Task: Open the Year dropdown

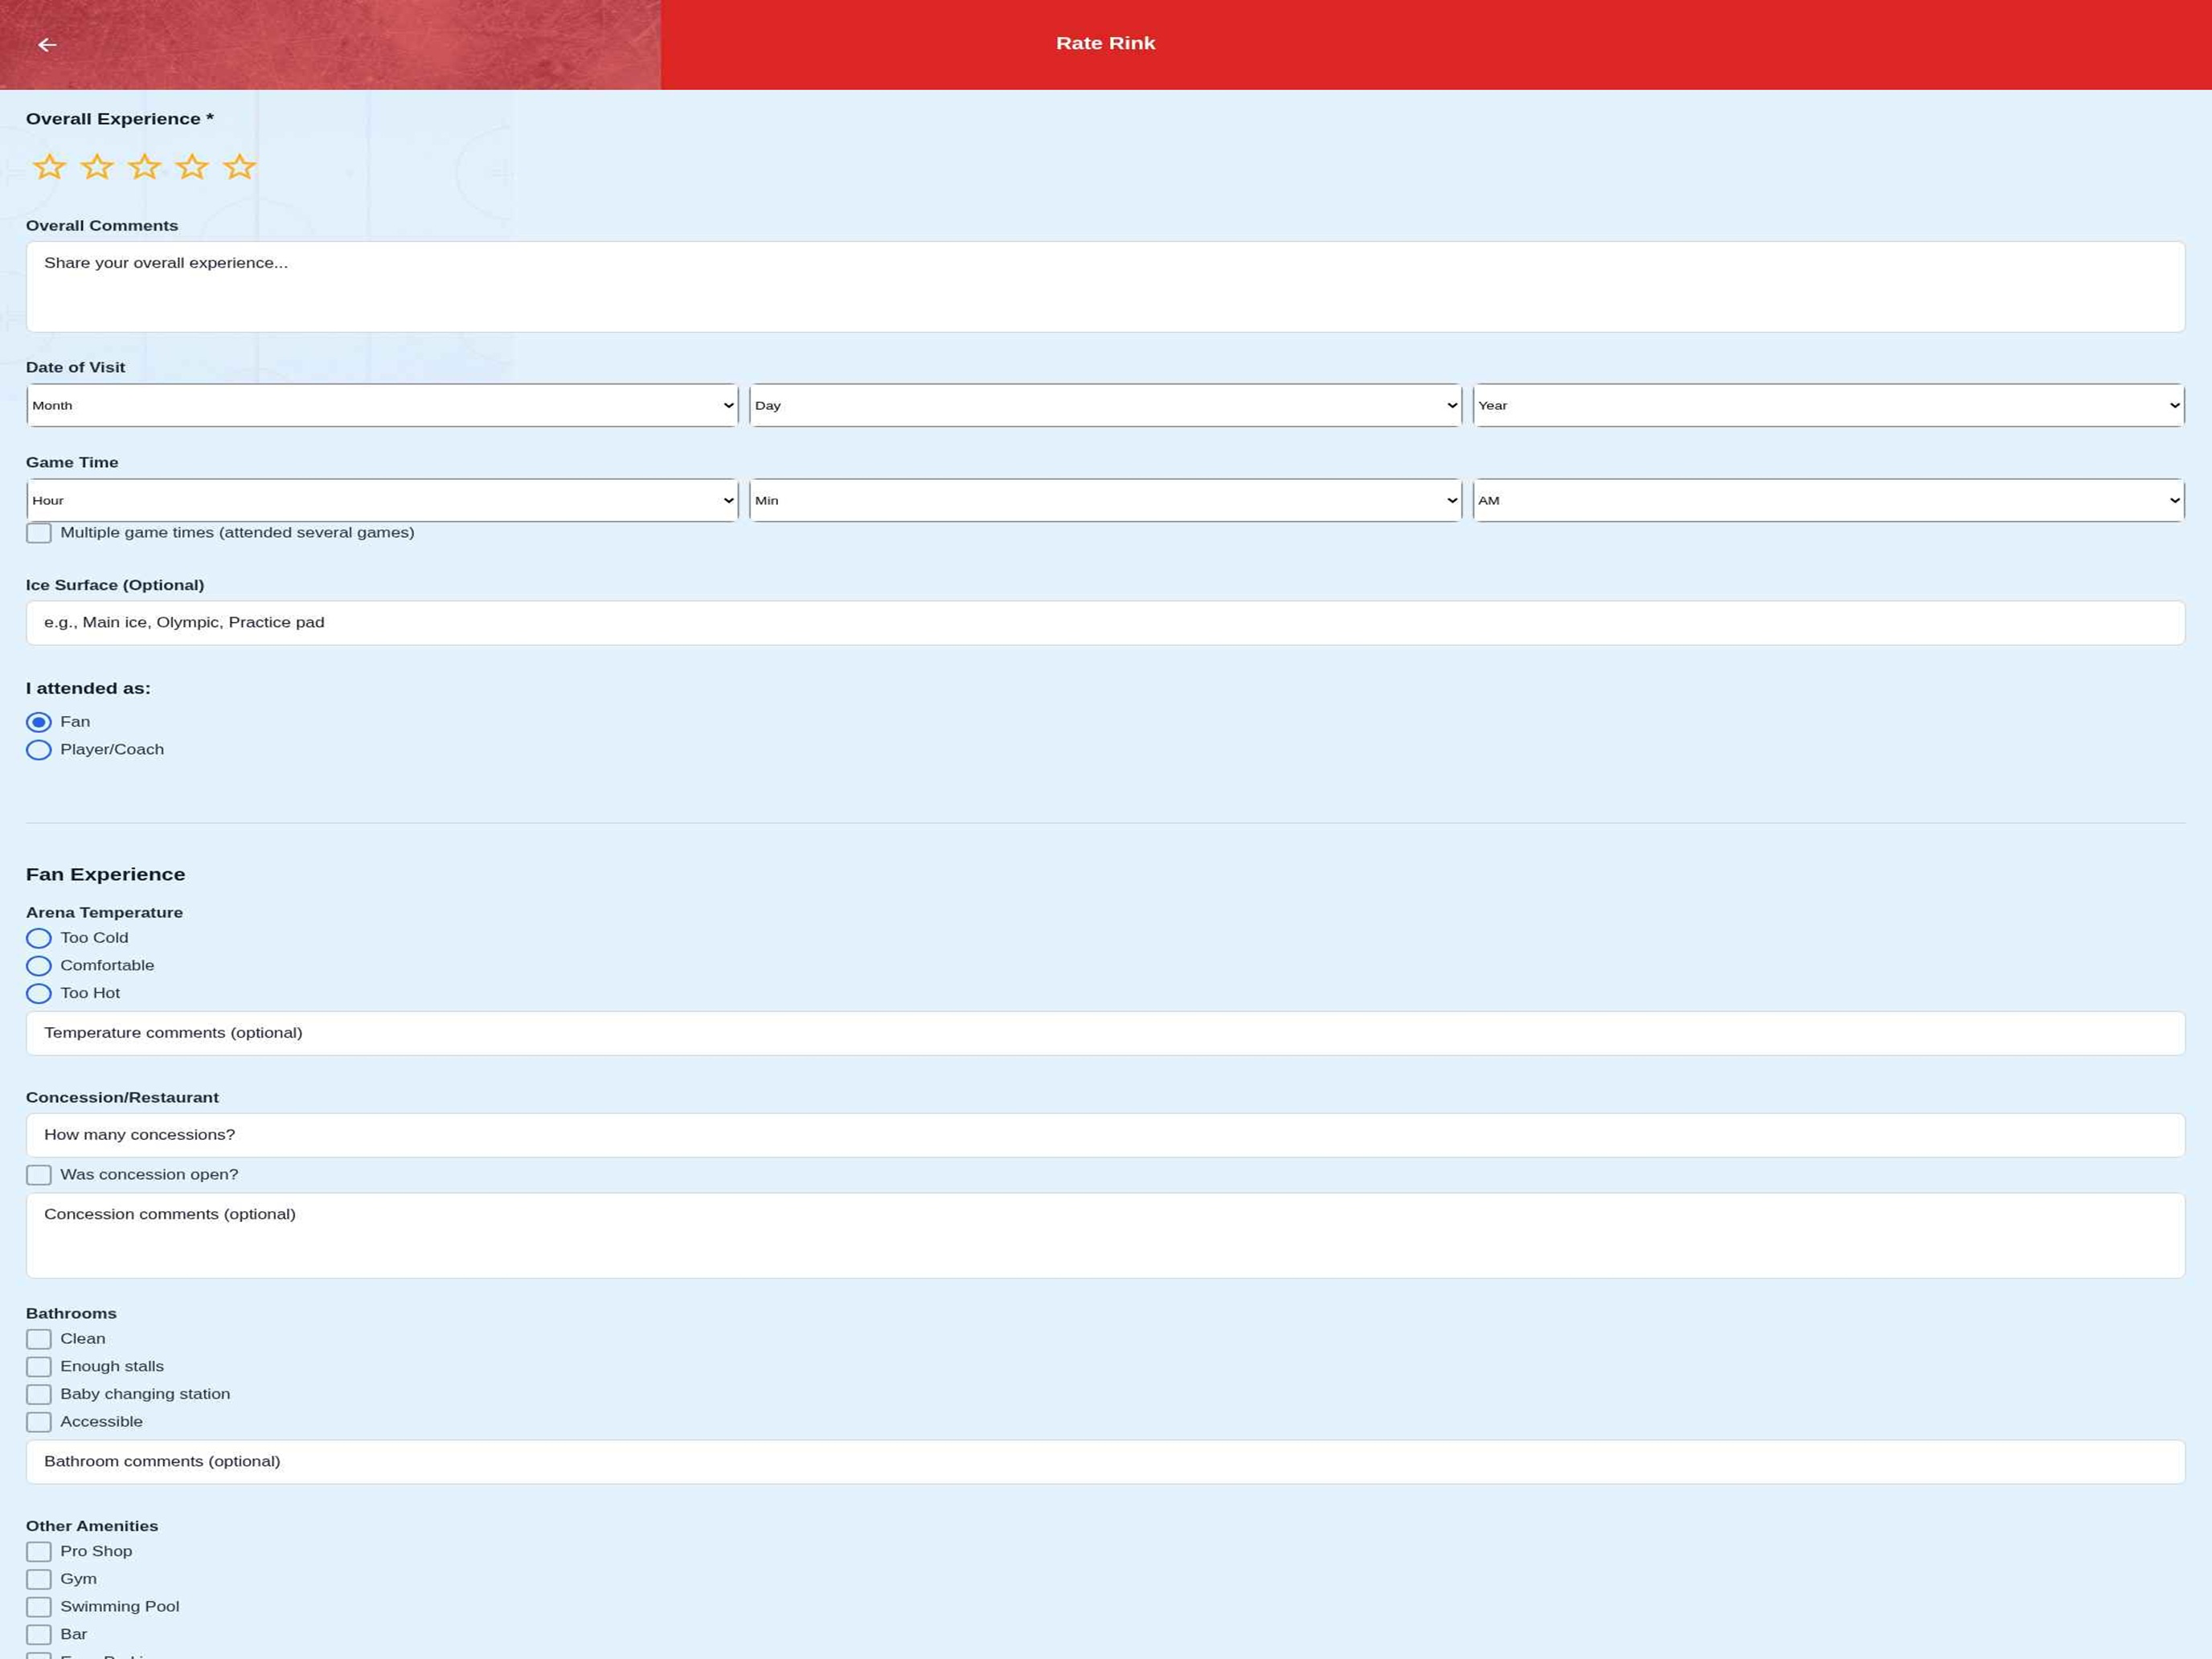Action: coord(1828,405)
